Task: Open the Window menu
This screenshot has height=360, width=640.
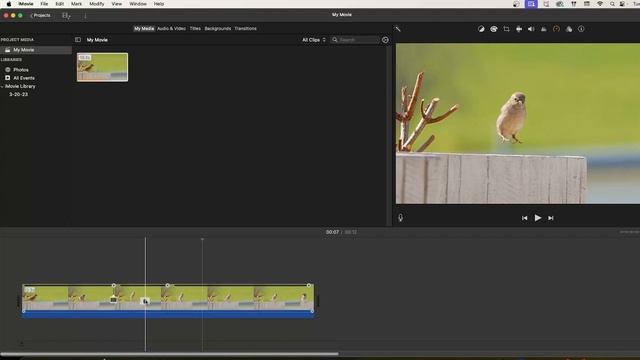Action: tap(138, 4)
